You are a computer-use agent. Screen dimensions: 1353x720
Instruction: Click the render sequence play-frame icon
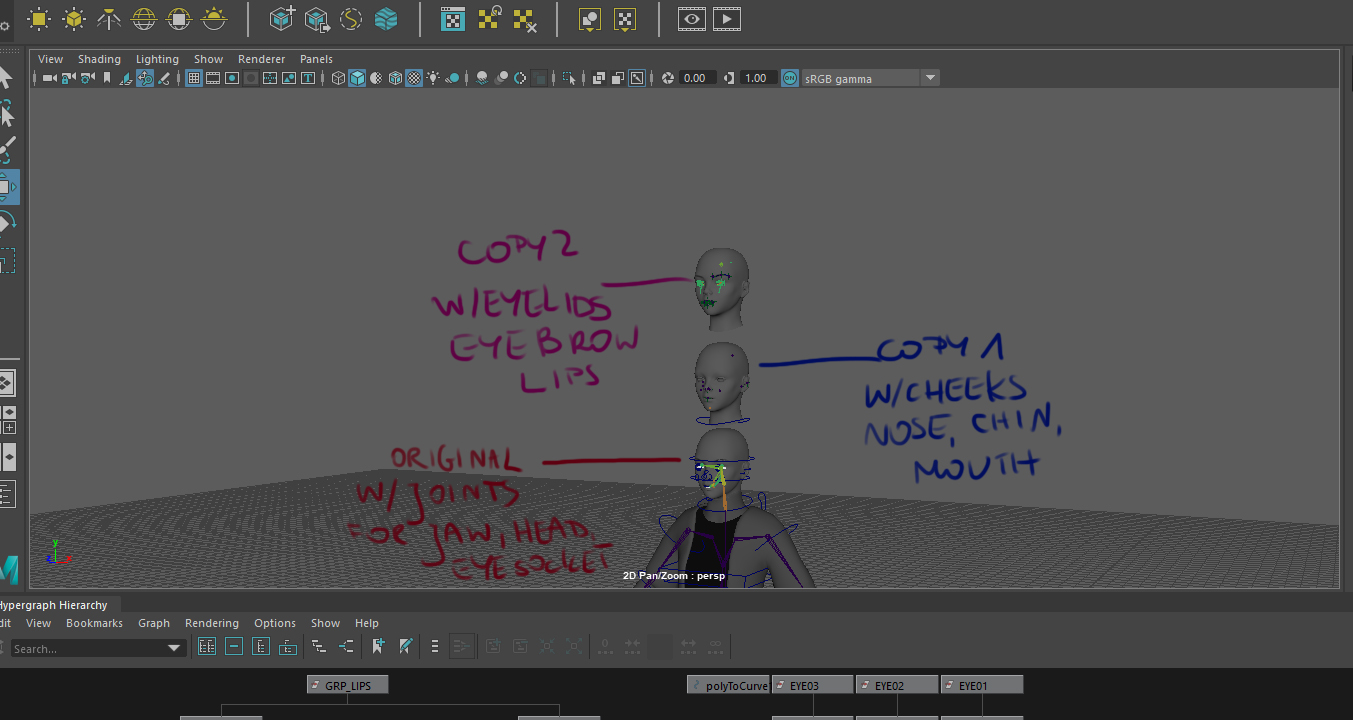click(727, 18)
